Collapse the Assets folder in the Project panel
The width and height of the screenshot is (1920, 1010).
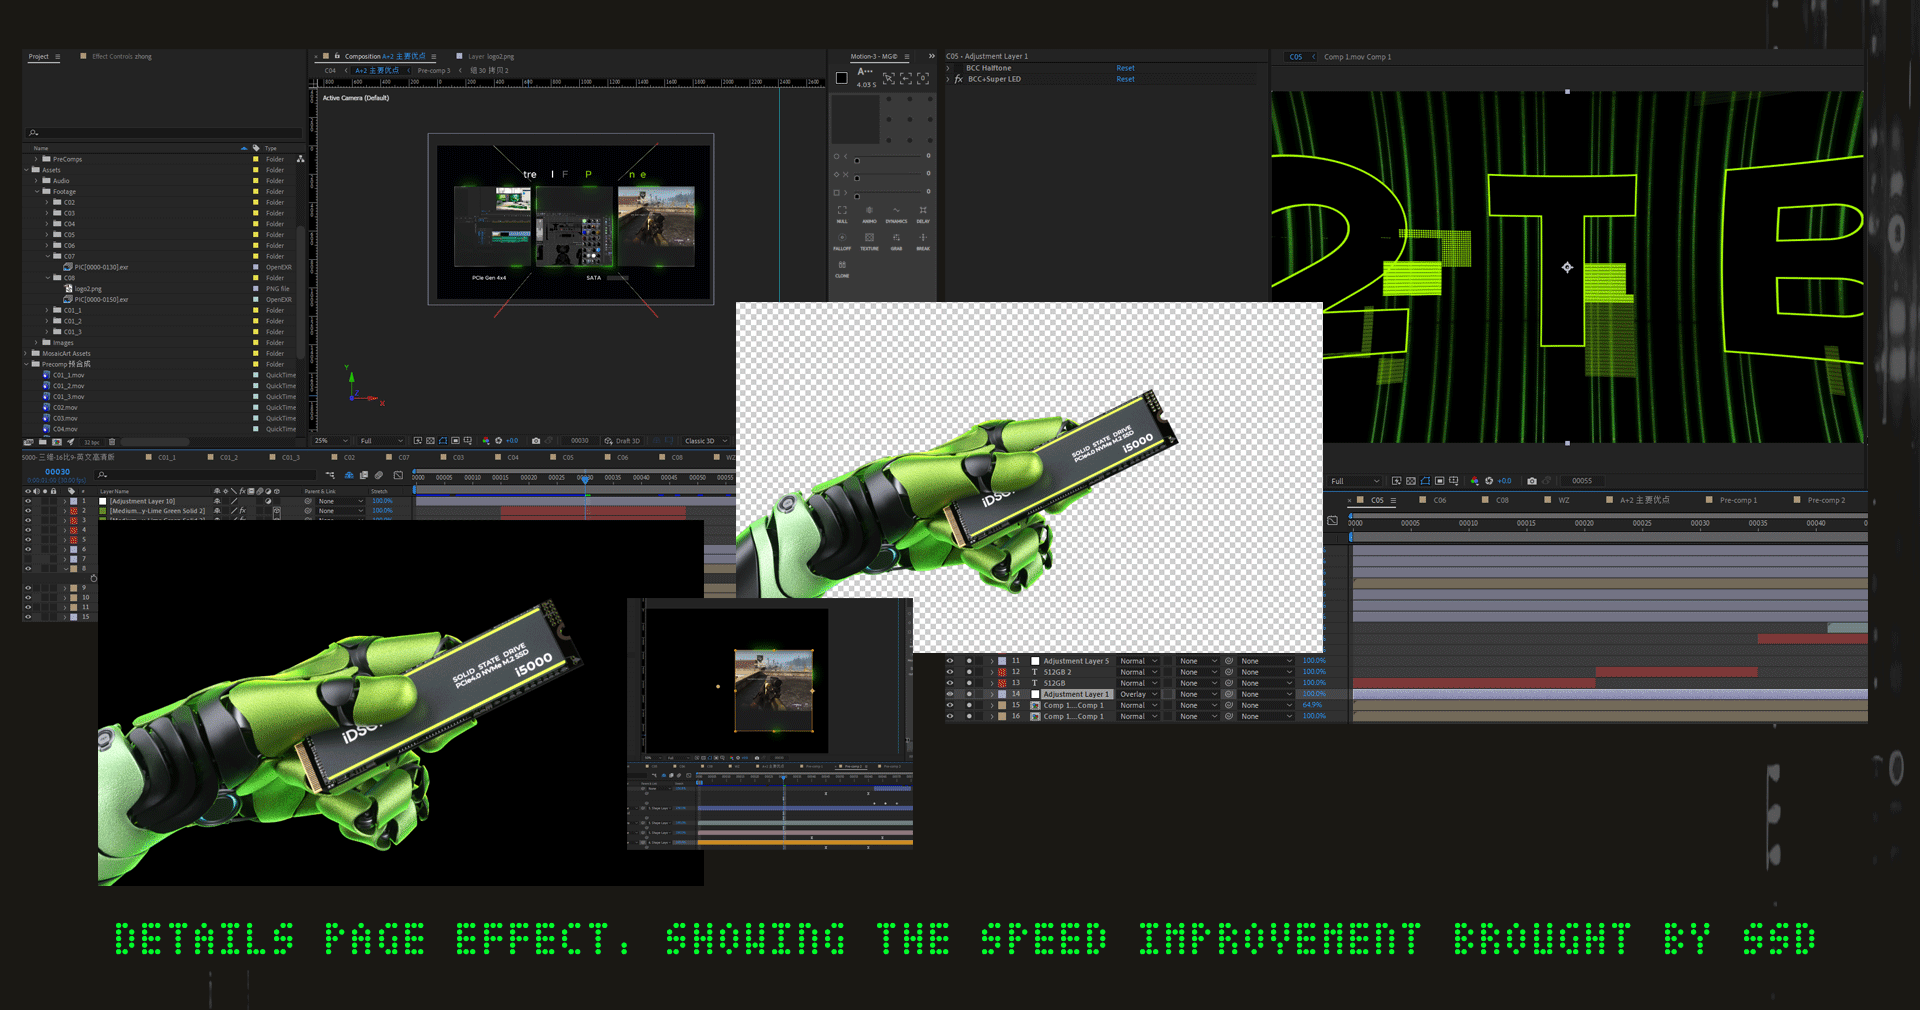point(26,170)
